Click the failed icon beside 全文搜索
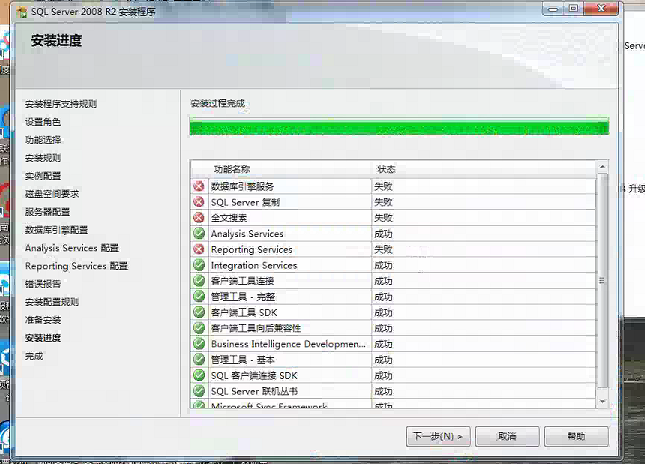This screenshot has width=645, height=464. (x=199, y=218)
